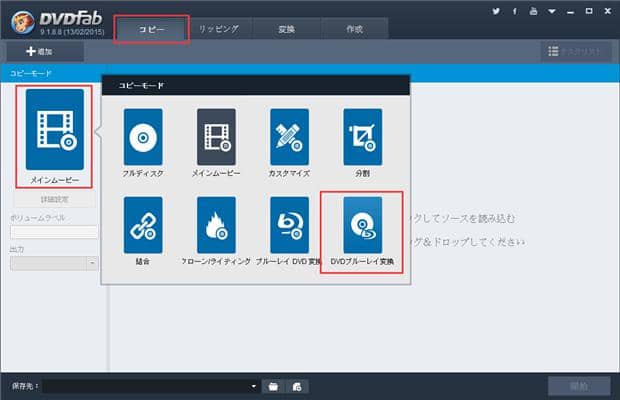Image resolution: width=620 pixels, height=400 pixels.
Task: Select the クローン/ライティング mode icon
Action: 216,225
